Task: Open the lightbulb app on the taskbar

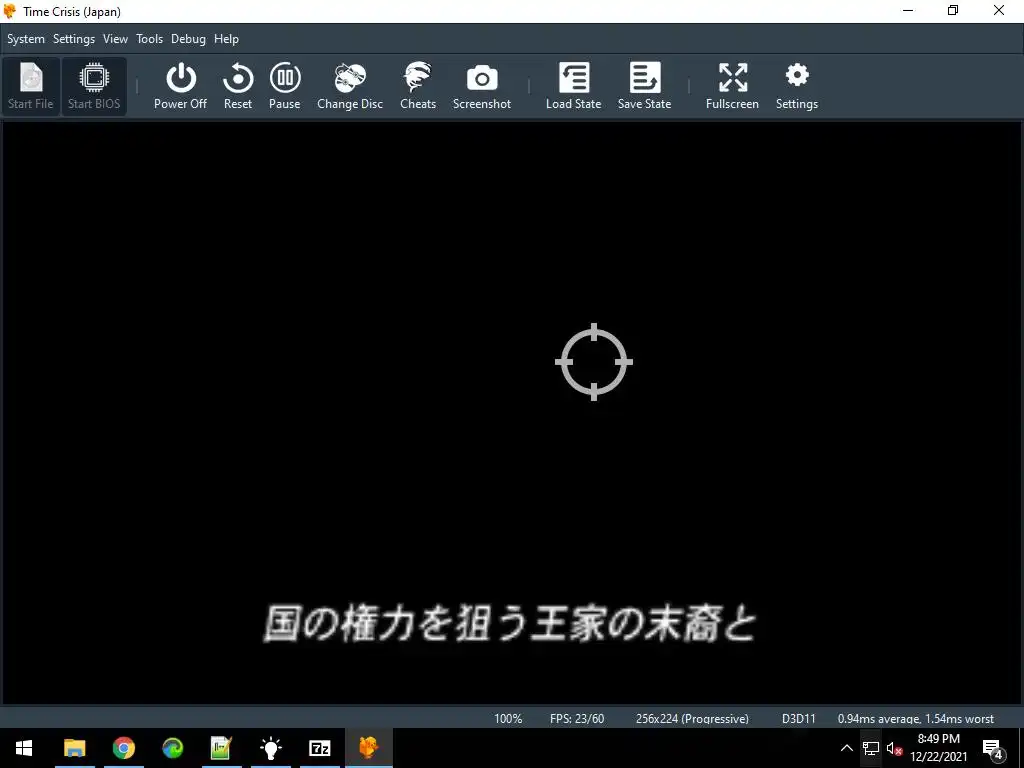Action: pyautogui.click(x=270, y=748)
